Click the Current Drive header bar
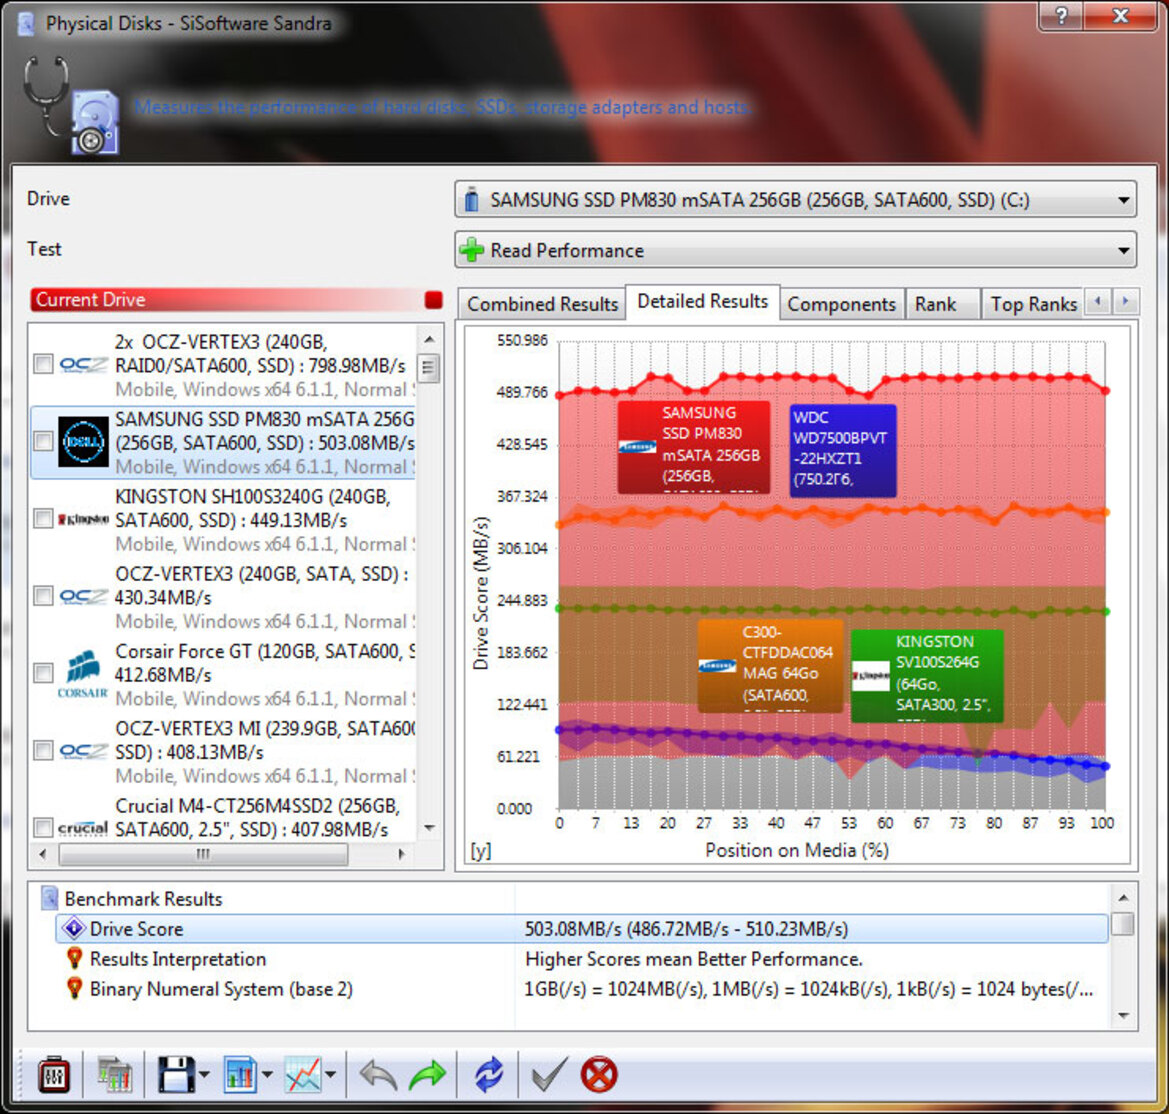The image size is (1169, 1114). click(x=236, y=300)
